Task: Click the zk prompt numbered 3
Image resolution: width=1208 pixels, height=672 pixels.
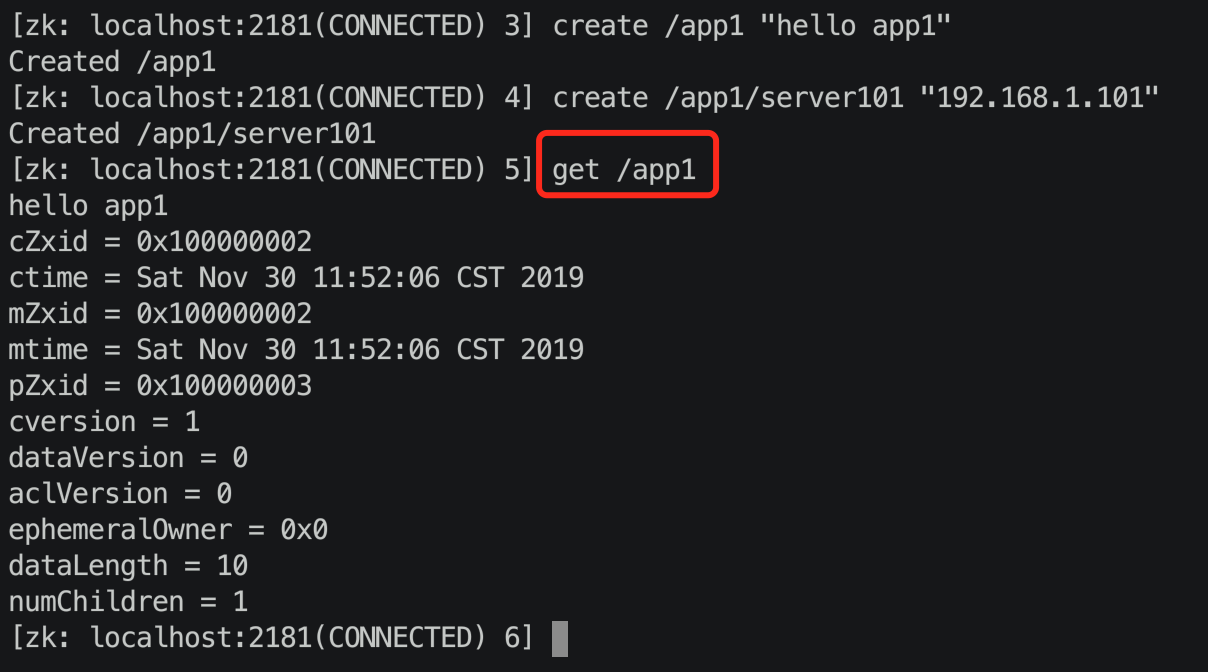Action: tap(272, 26)
